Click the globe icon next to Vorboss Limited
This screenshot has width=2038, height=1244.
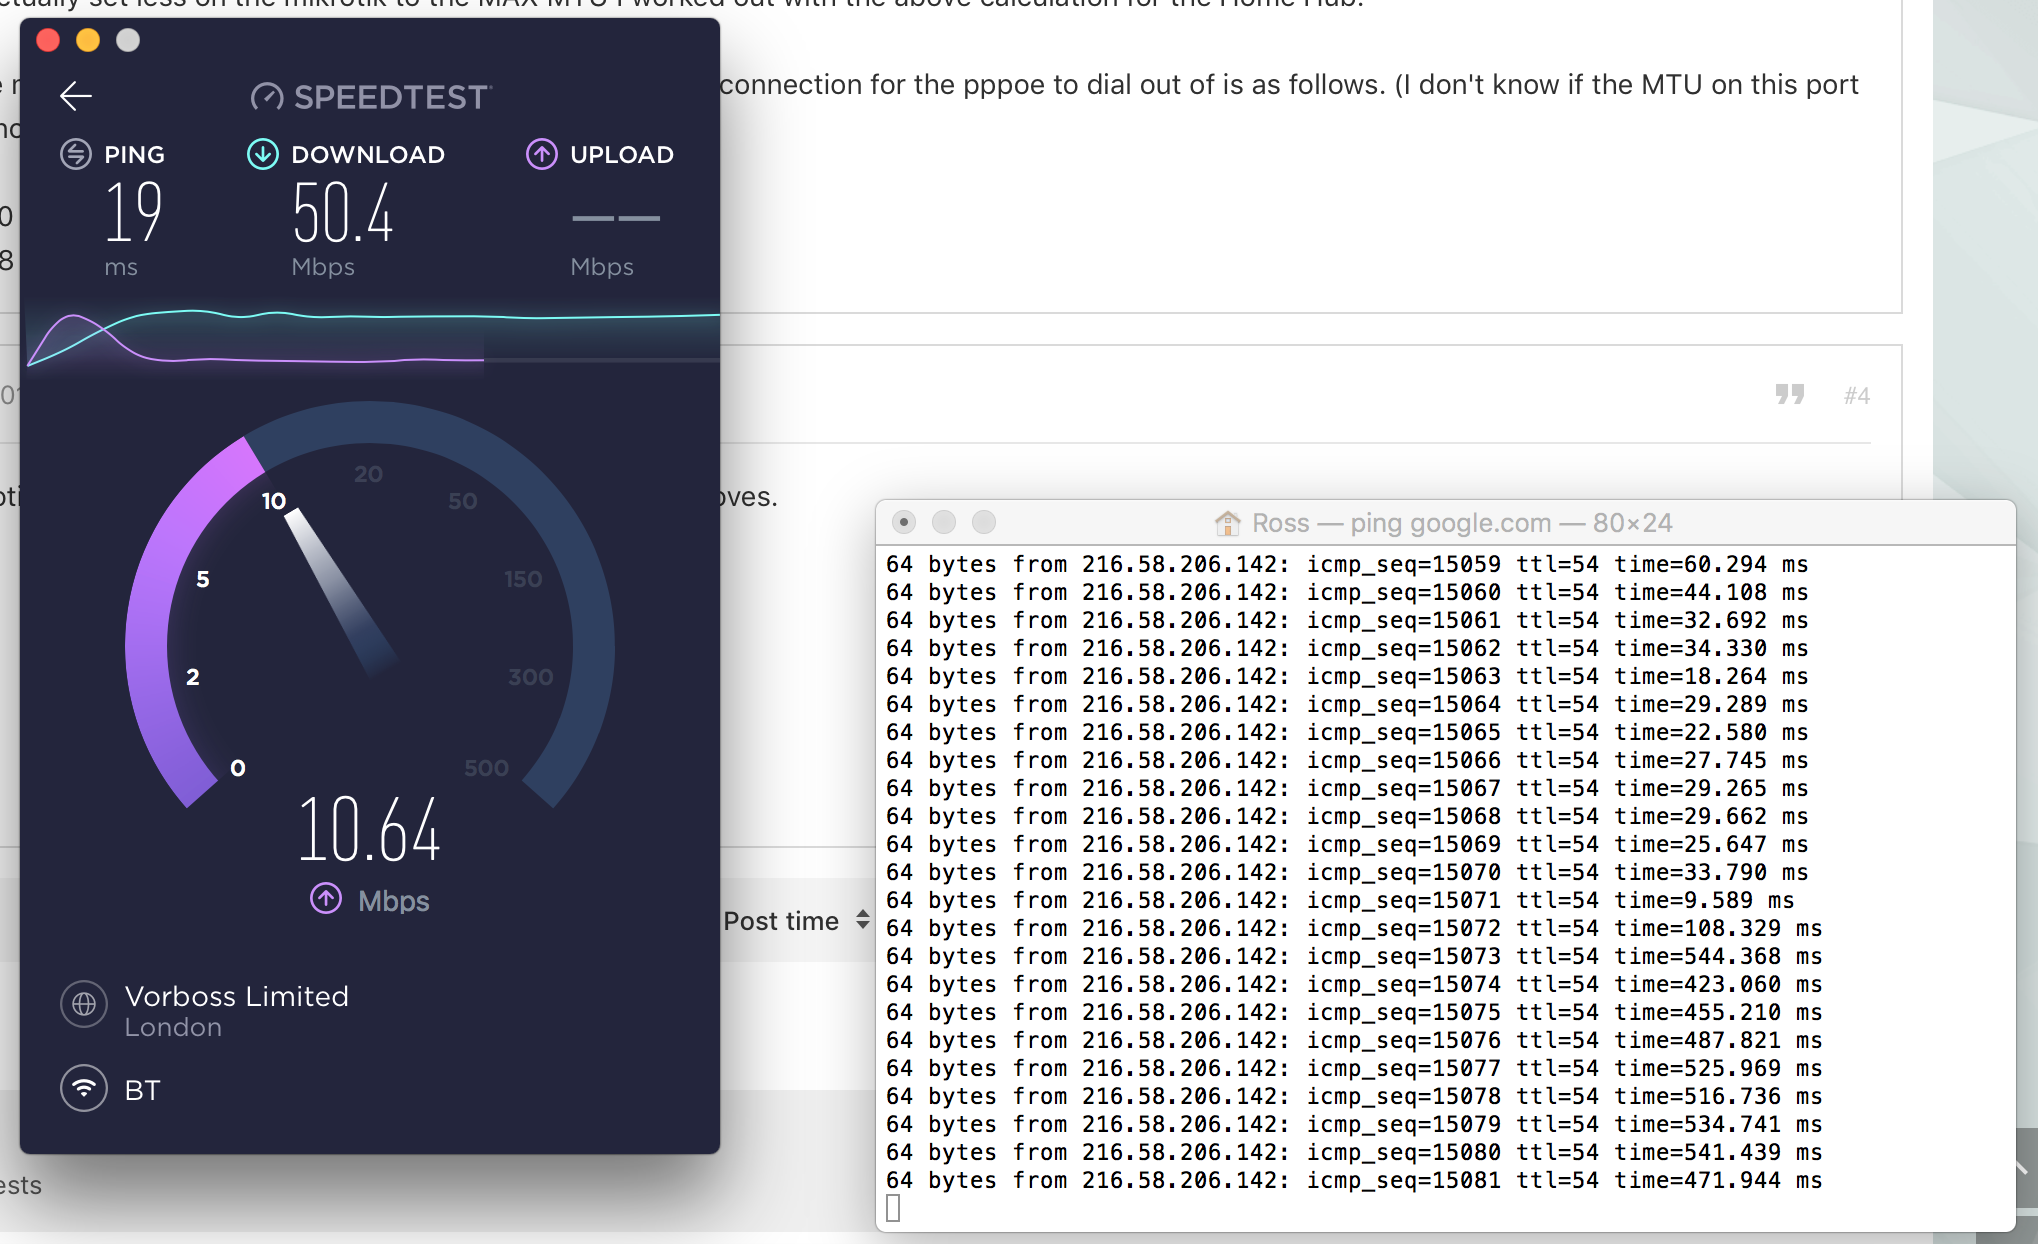coord(84,1003)
